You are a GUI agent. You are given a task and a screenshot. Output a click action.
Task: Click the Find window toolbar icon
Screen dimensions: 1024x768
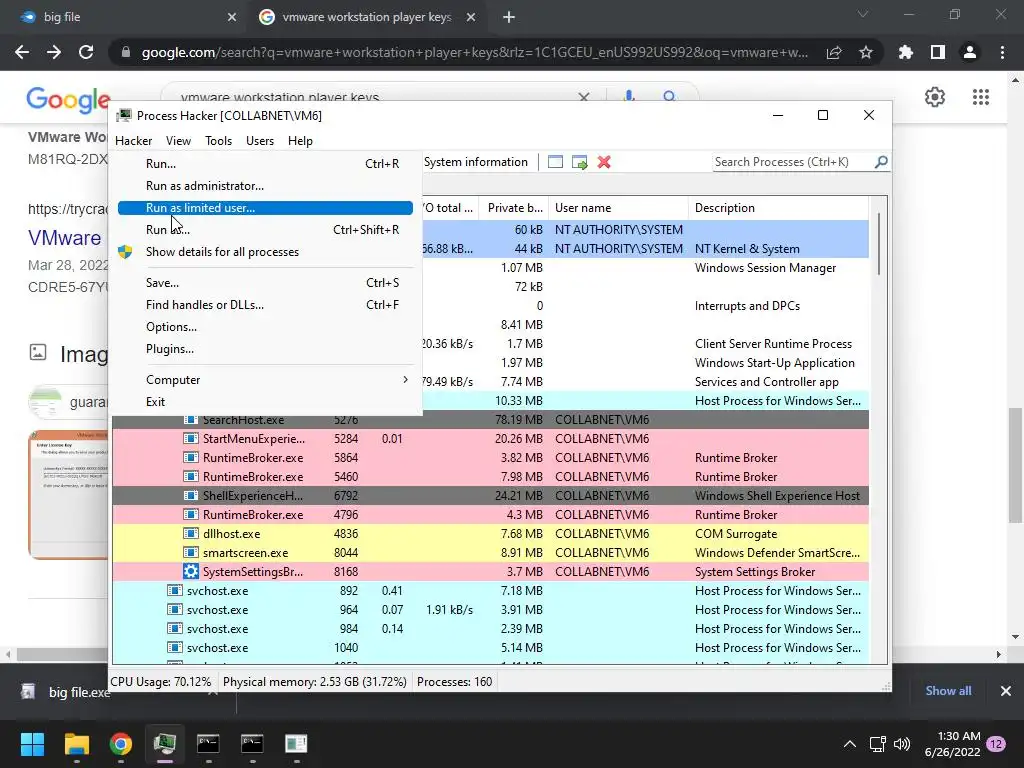pyautogui.click(x=555, y=162)
